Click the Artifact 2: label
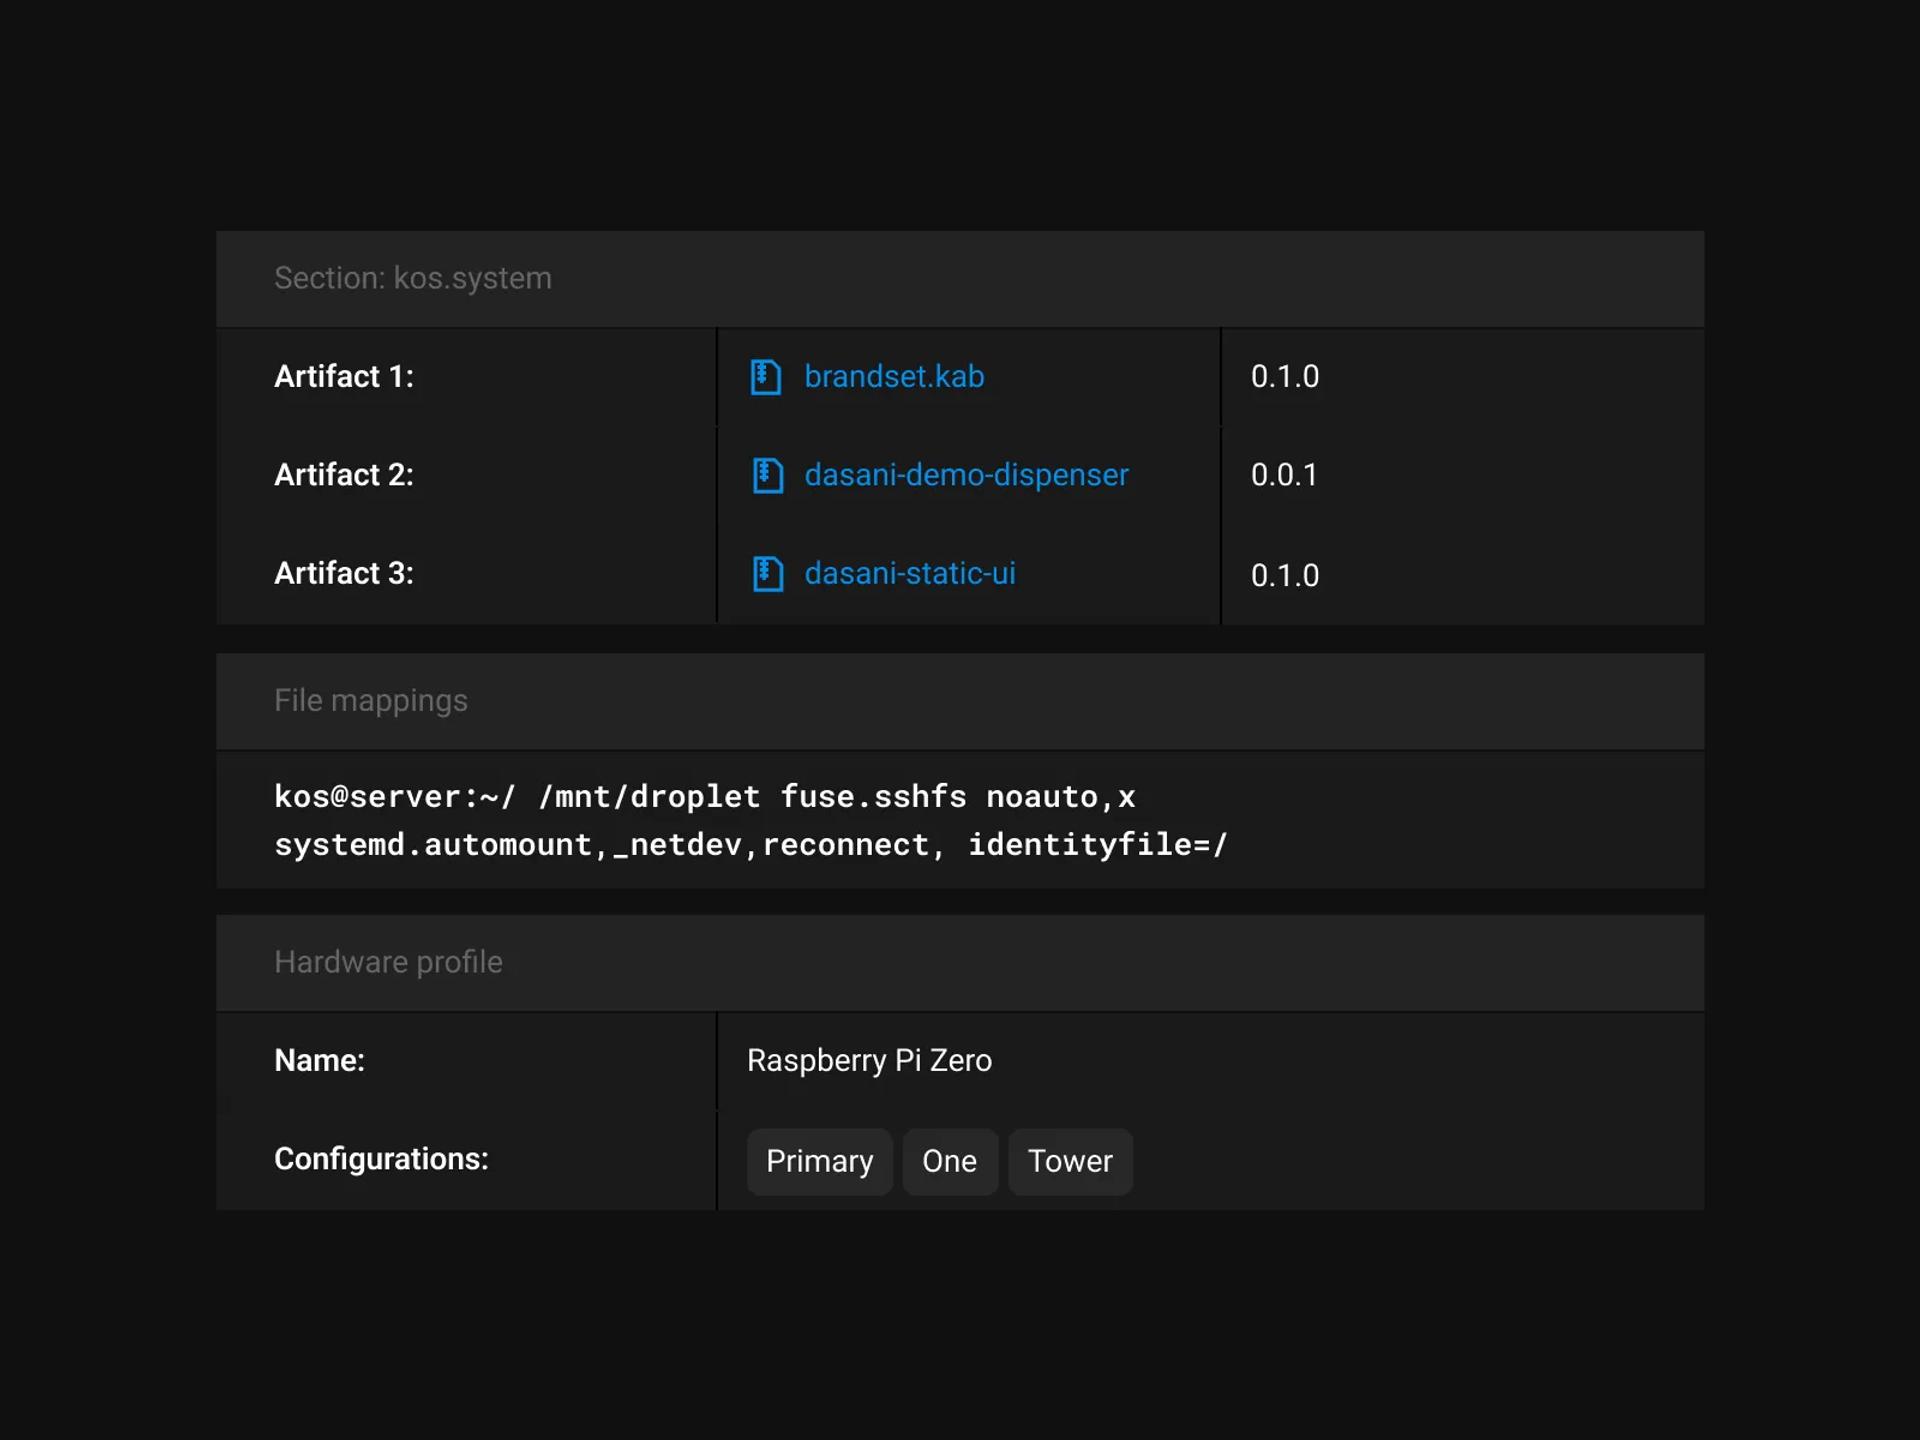Screen dimensions: 1920x1440 [x=344, y=475]
